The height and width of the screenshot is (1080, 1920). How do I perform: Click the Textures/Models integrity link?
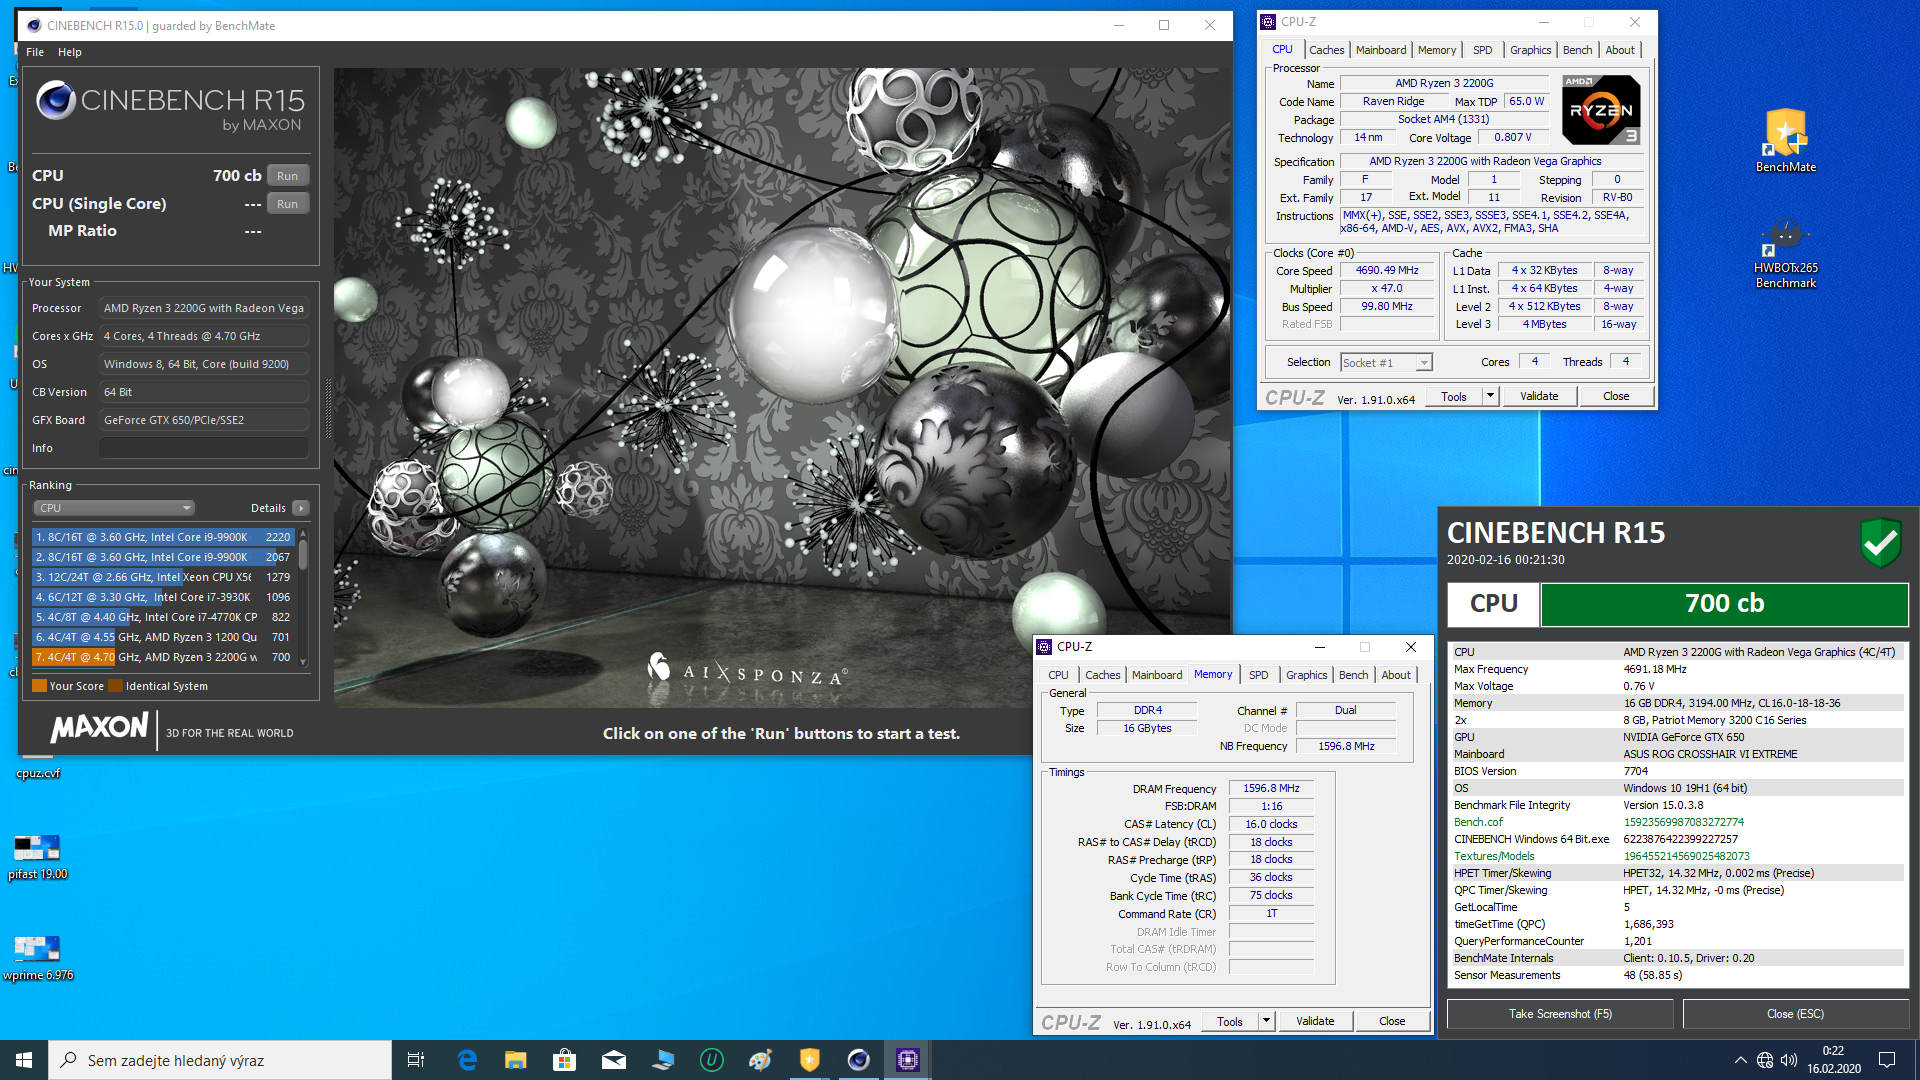1494,856
